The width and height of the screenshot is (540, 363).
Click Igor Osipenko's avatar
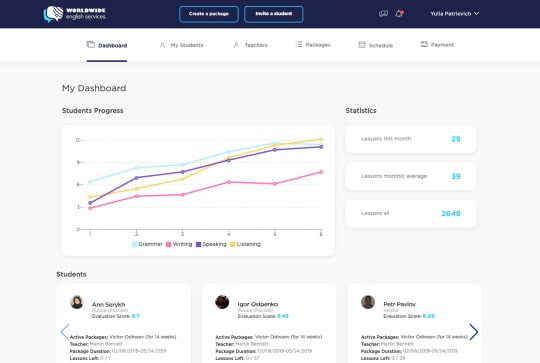click(x=222, y=302)
